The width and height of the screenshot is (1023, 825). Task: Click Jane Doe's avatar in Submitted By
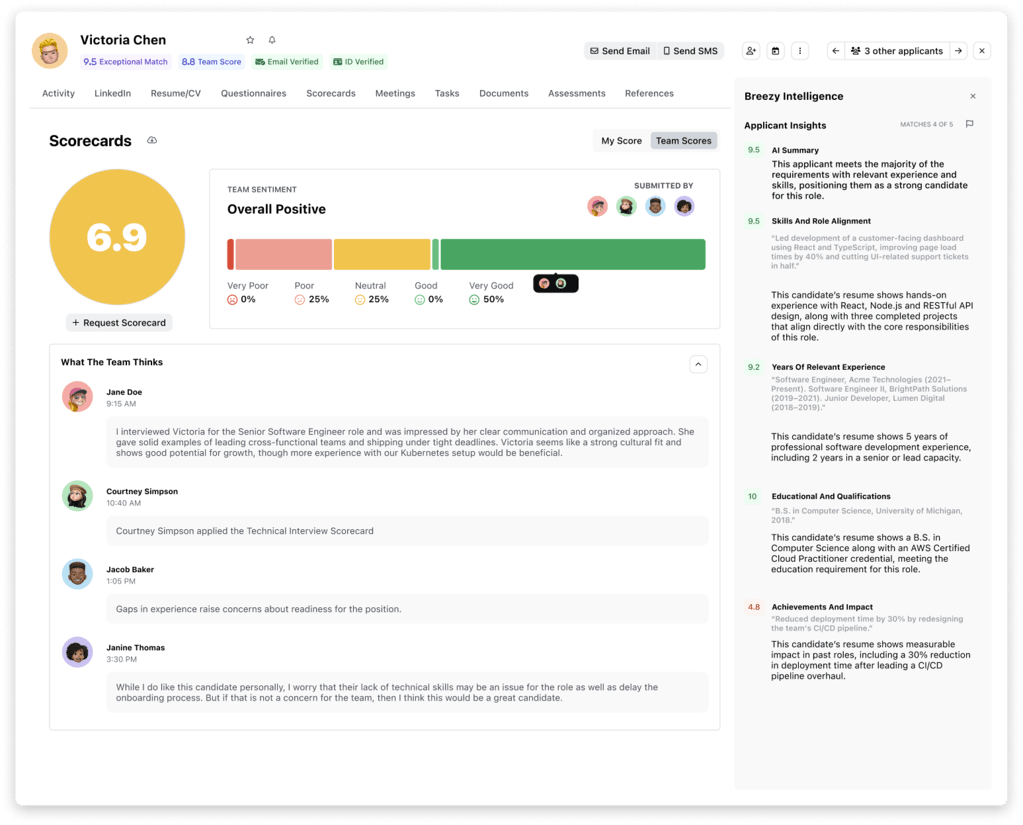(597, 207)
